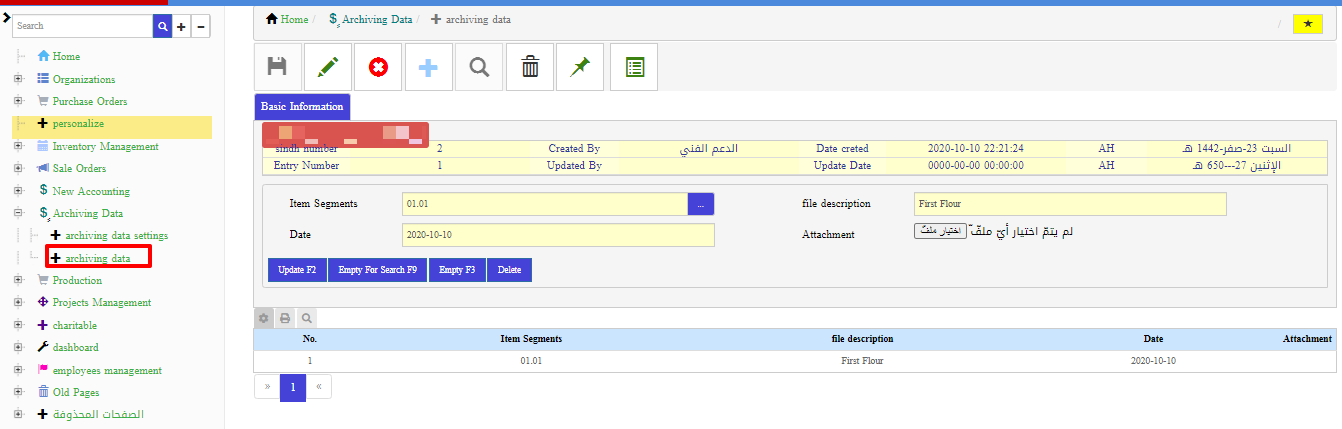Click the blue plus Add icon

pos(428,67)
